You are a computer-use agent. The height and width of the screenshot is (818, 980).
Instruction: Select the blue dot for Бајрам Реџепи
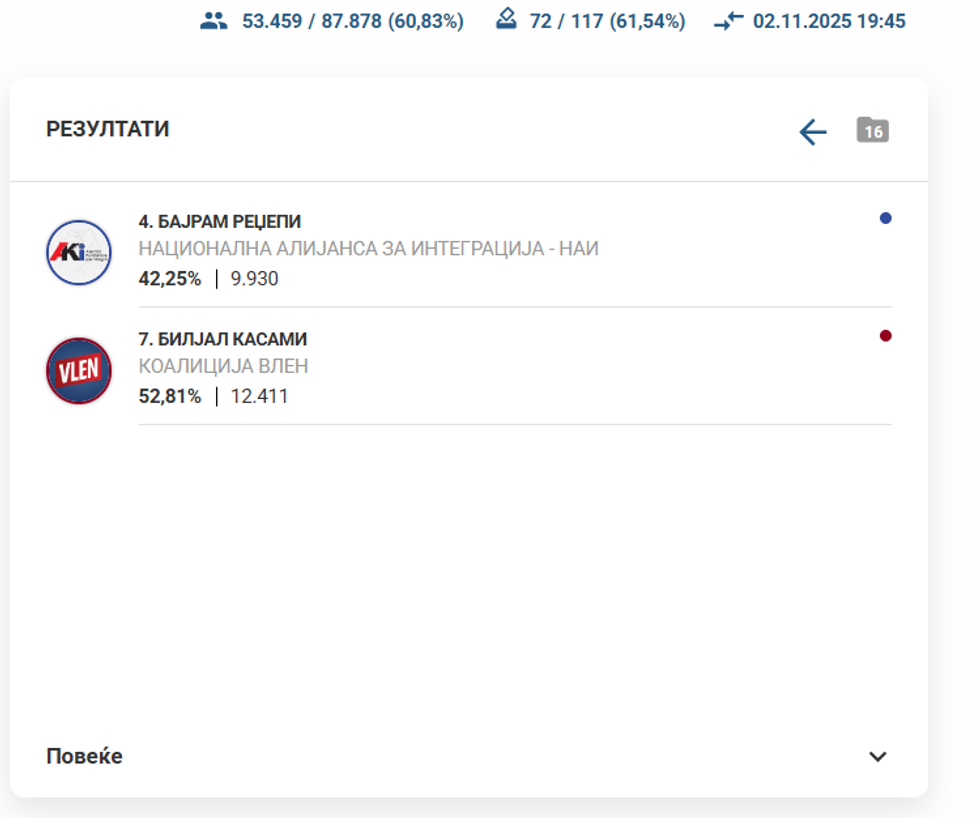(x=885, y=218)
